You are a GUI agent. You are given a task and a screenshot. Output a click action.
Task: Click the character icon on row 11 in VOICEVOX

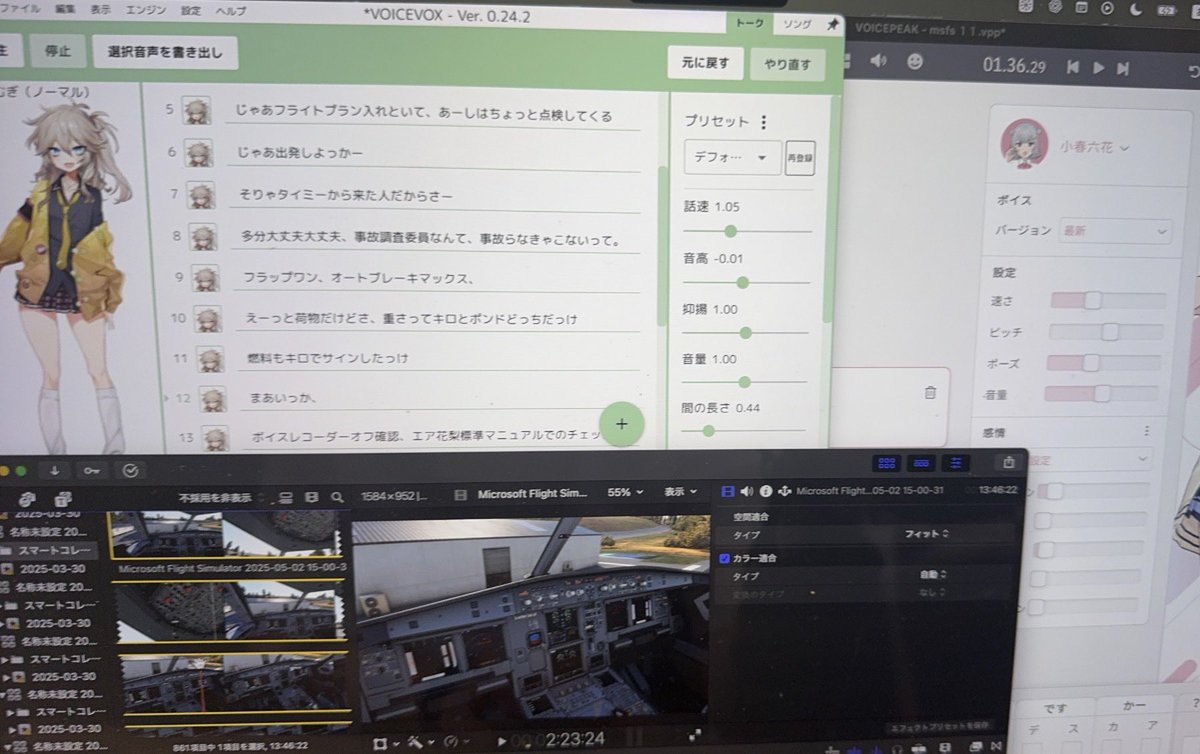tap(209, 359)
